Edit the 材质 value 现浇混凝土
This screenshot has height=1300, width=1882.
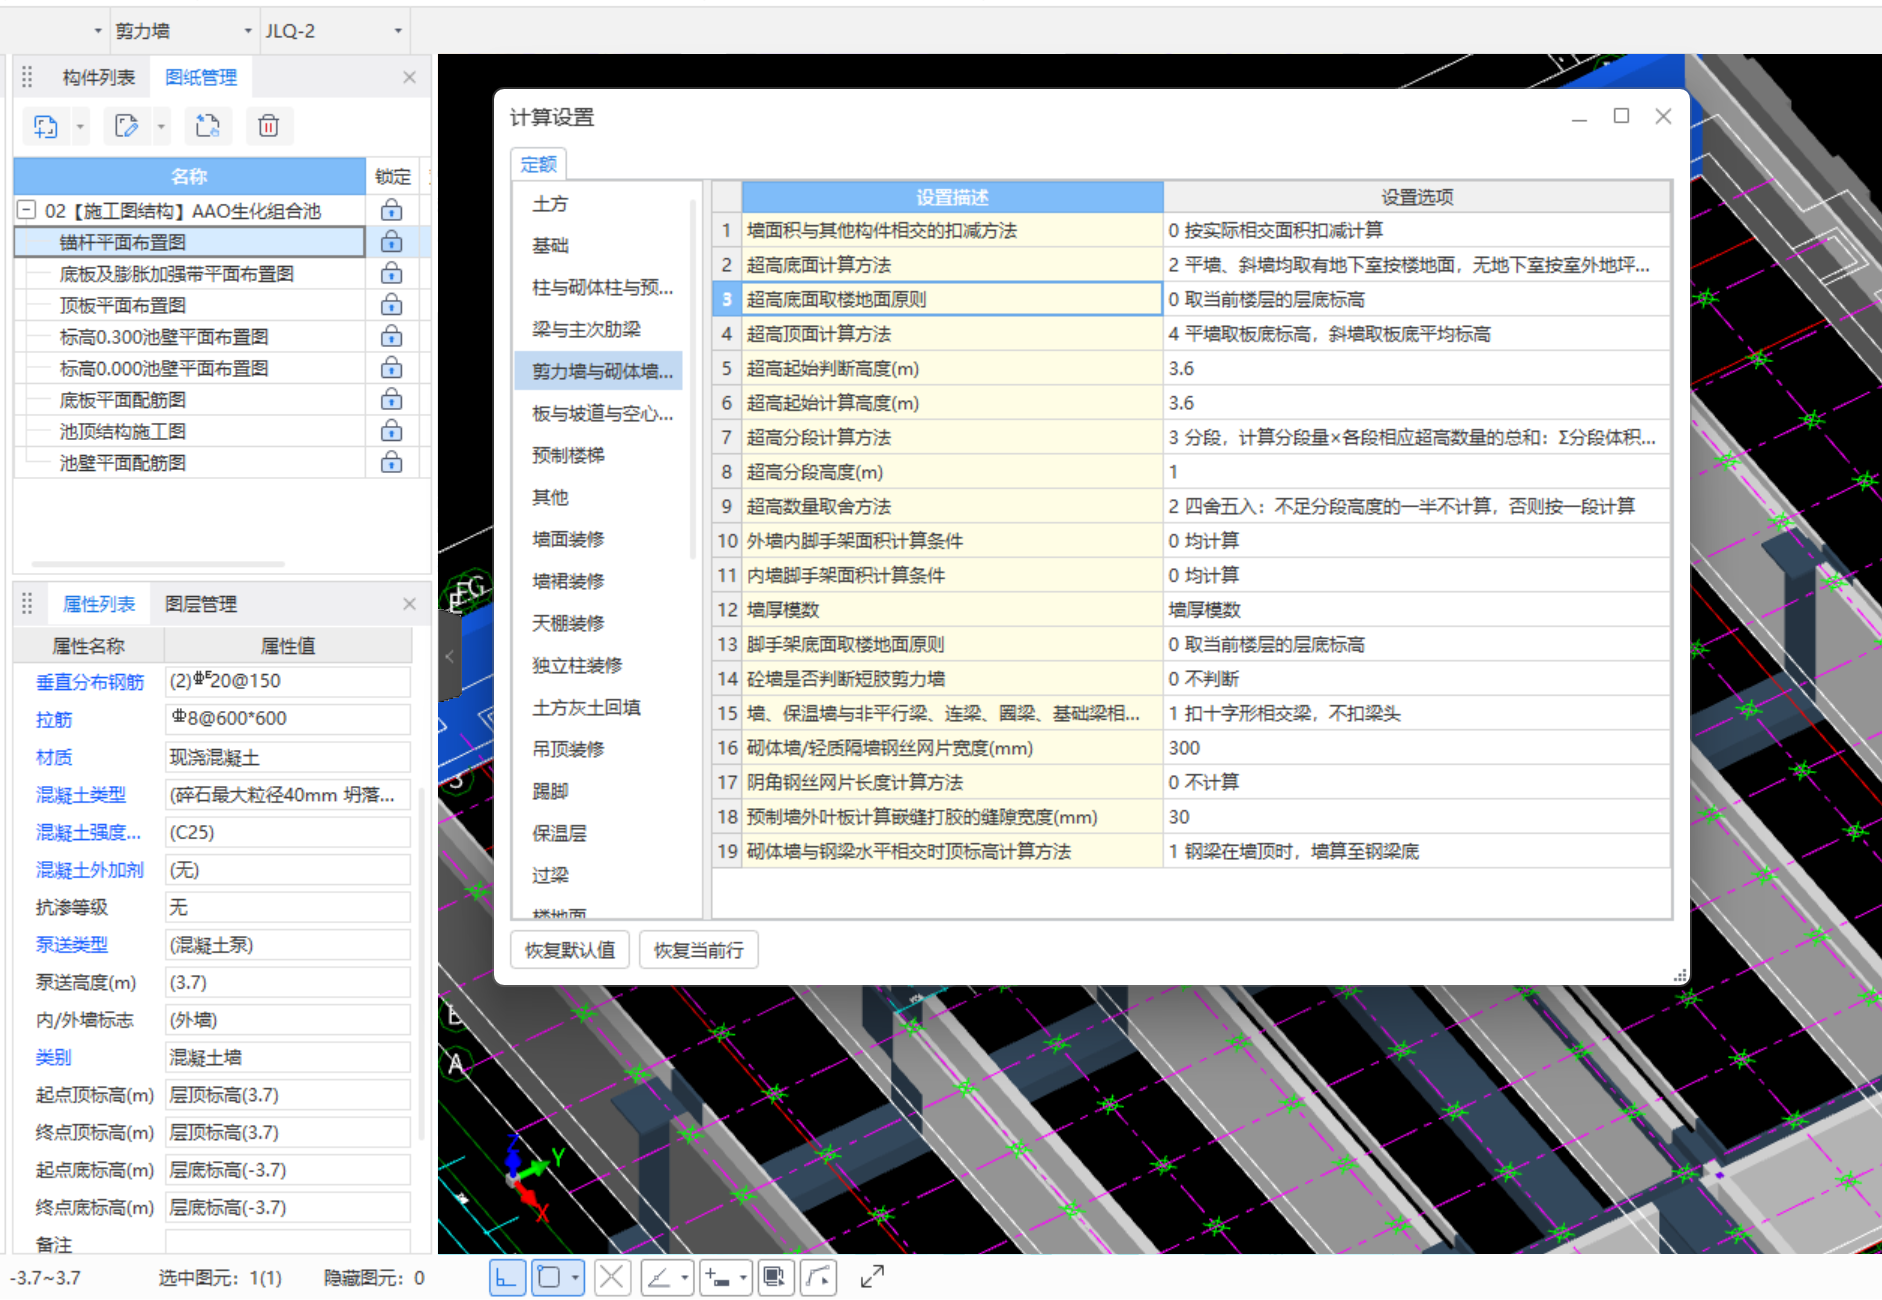pyautogui.click(x=288, y=757)
